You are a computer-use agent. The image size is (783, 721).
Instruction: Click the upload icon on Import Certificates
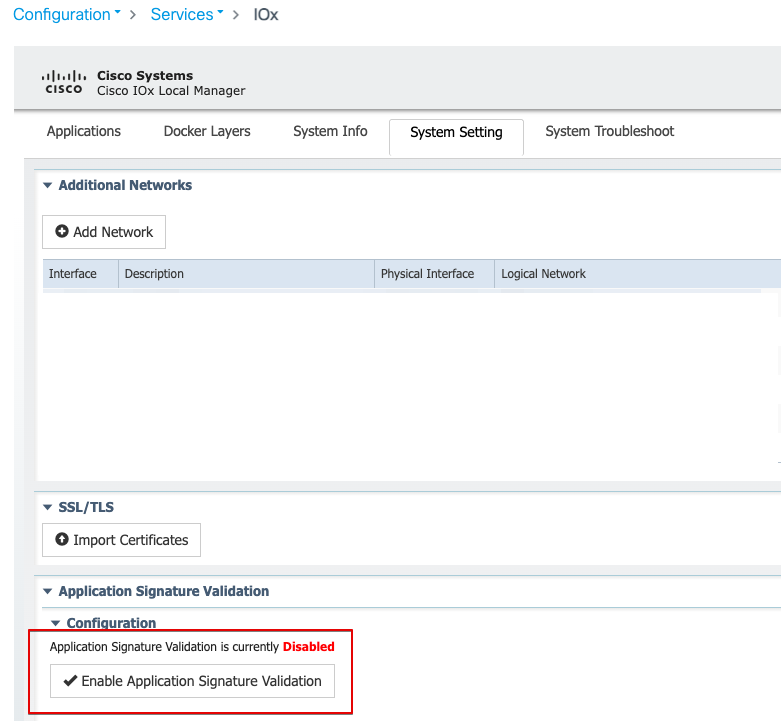click(x=62, y=540)
